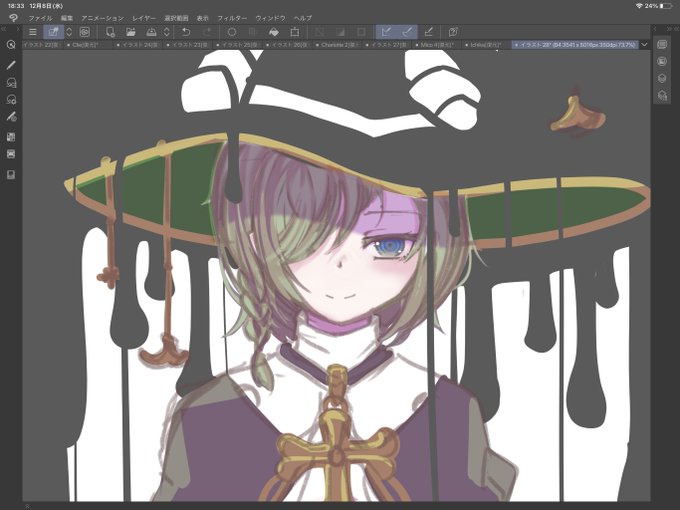Switch to イラスト 24 canvas tab
The image size is (680, 510).
click(138, 45)
